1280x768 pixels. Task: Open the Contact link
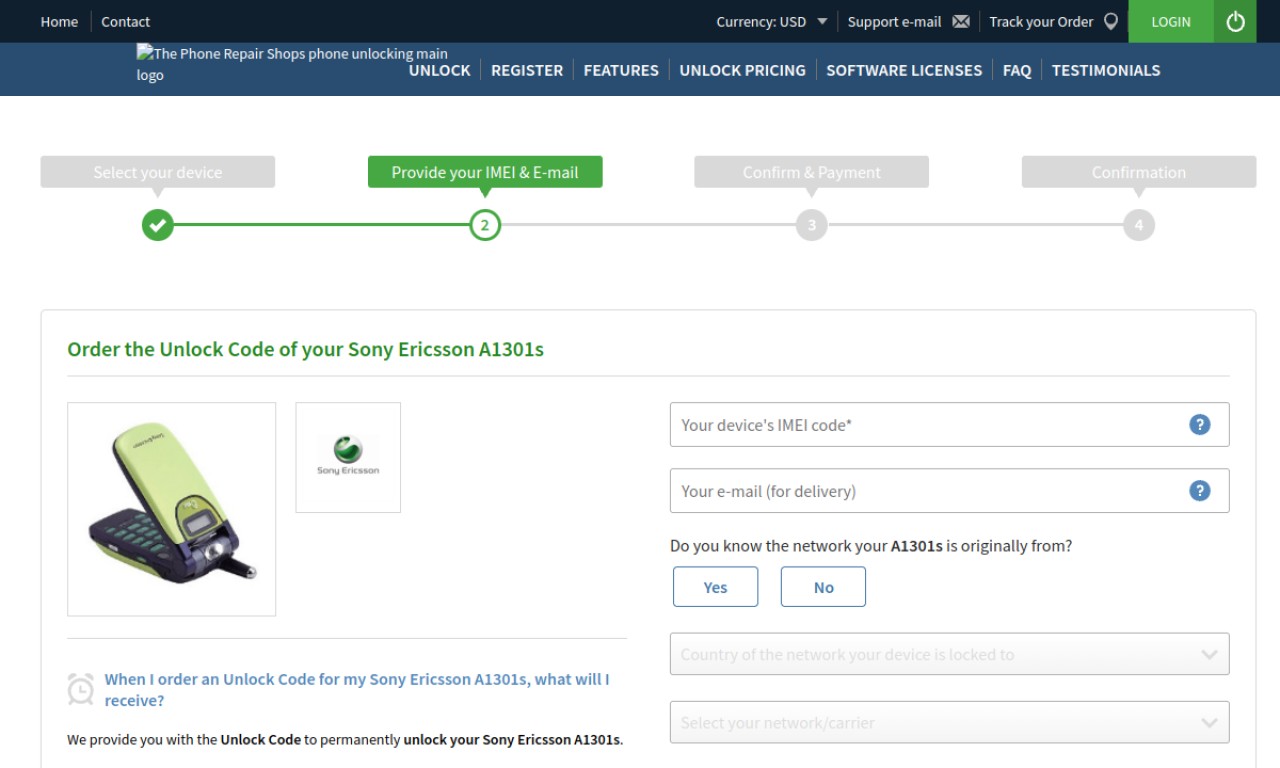point(125,21)
